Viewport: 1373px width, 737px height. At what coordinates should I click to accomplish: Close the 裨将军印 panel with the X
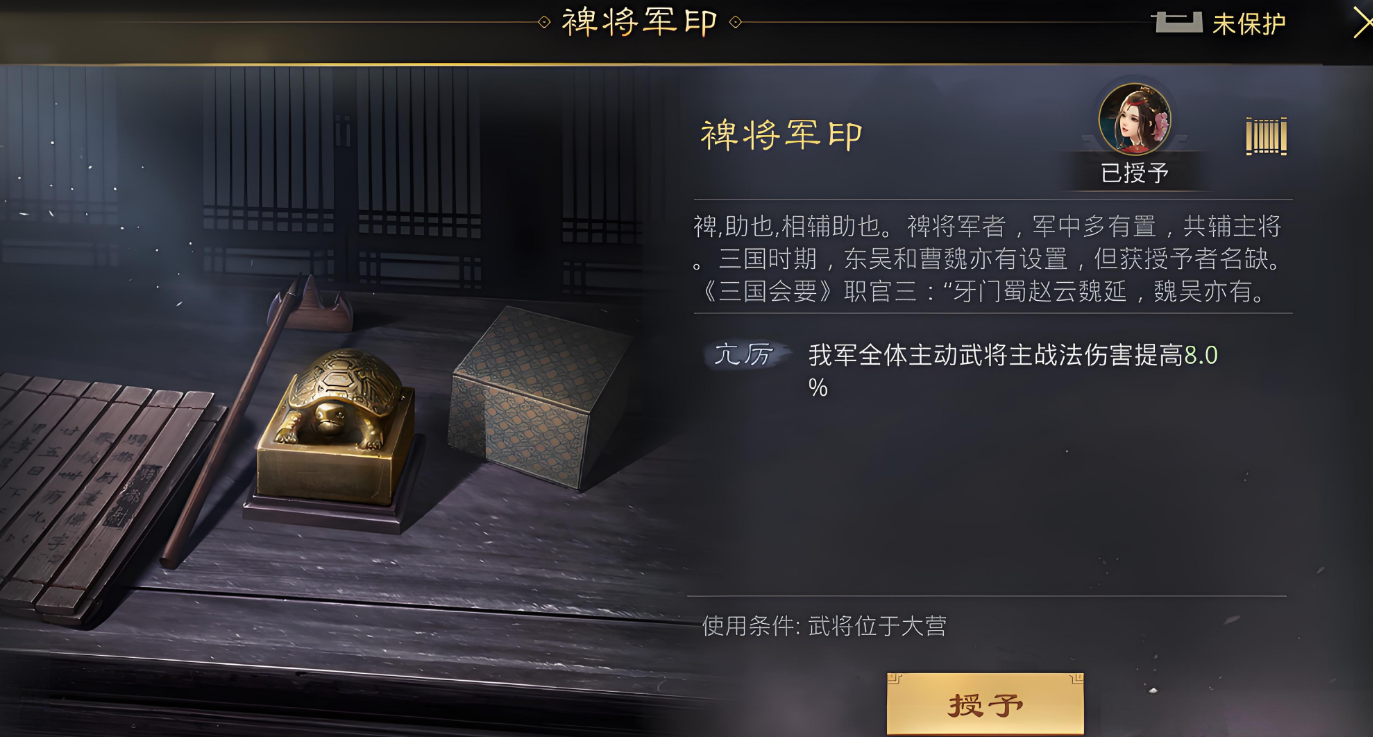click(1361, 22)
